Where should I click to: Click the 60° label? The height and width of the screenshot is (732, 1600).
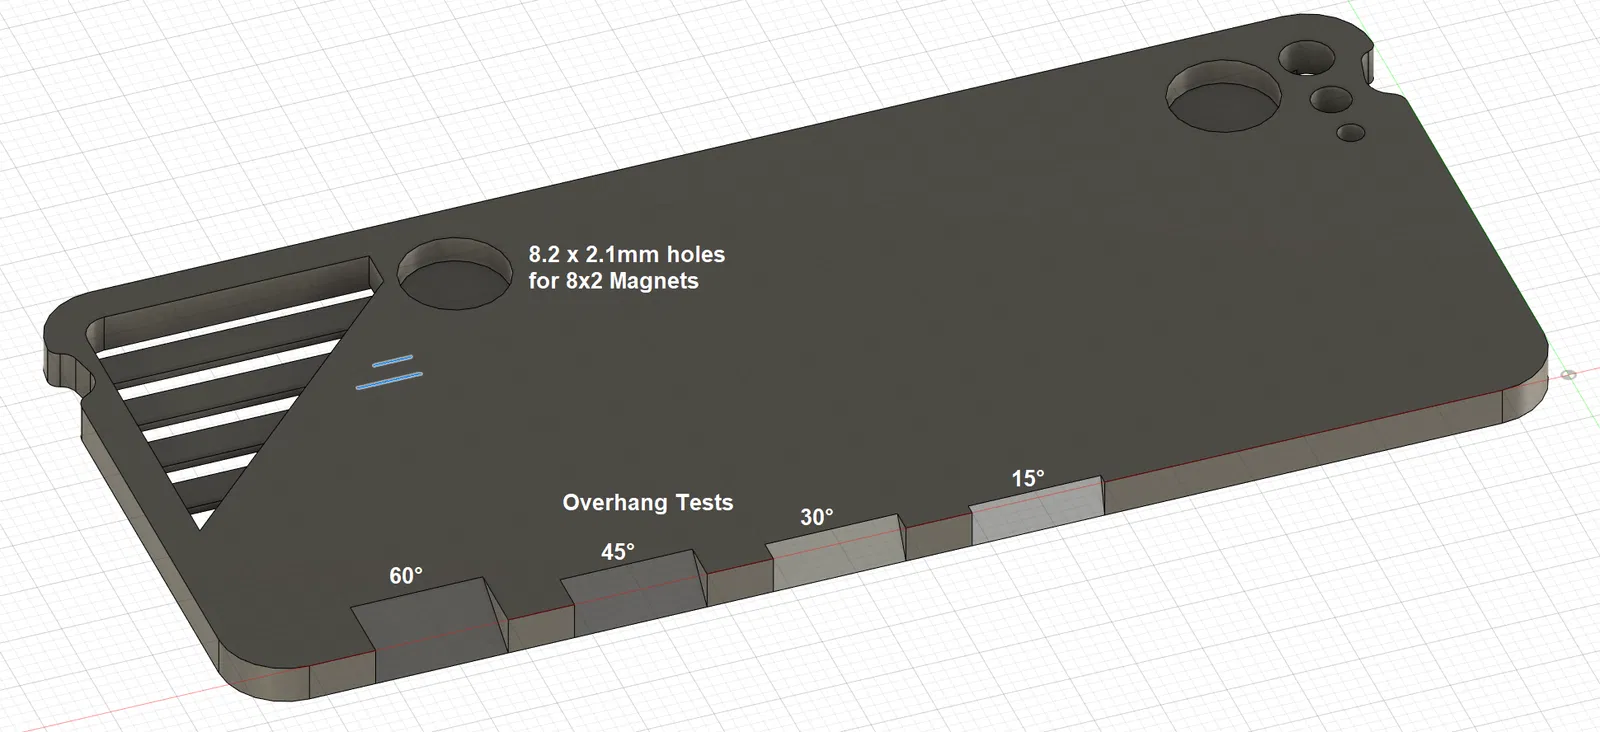coord(406,576)
